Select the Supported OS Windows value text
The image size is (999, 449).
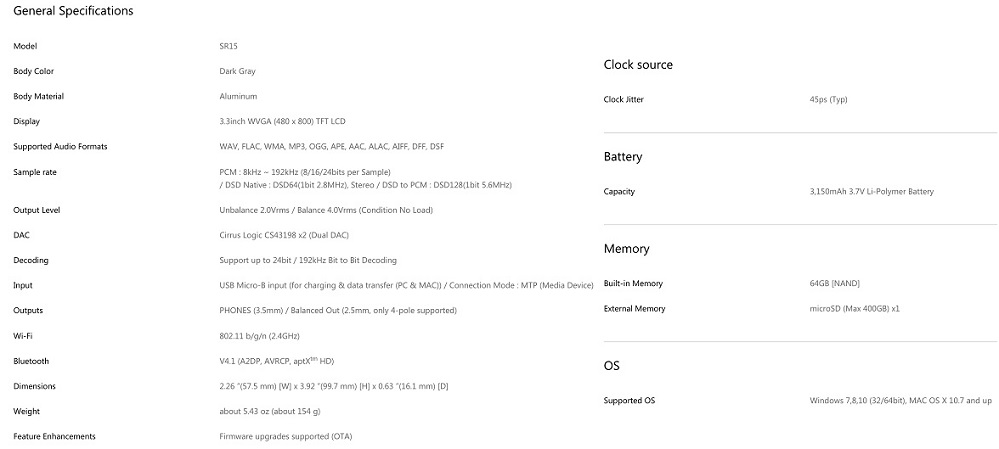pos(900,401)
